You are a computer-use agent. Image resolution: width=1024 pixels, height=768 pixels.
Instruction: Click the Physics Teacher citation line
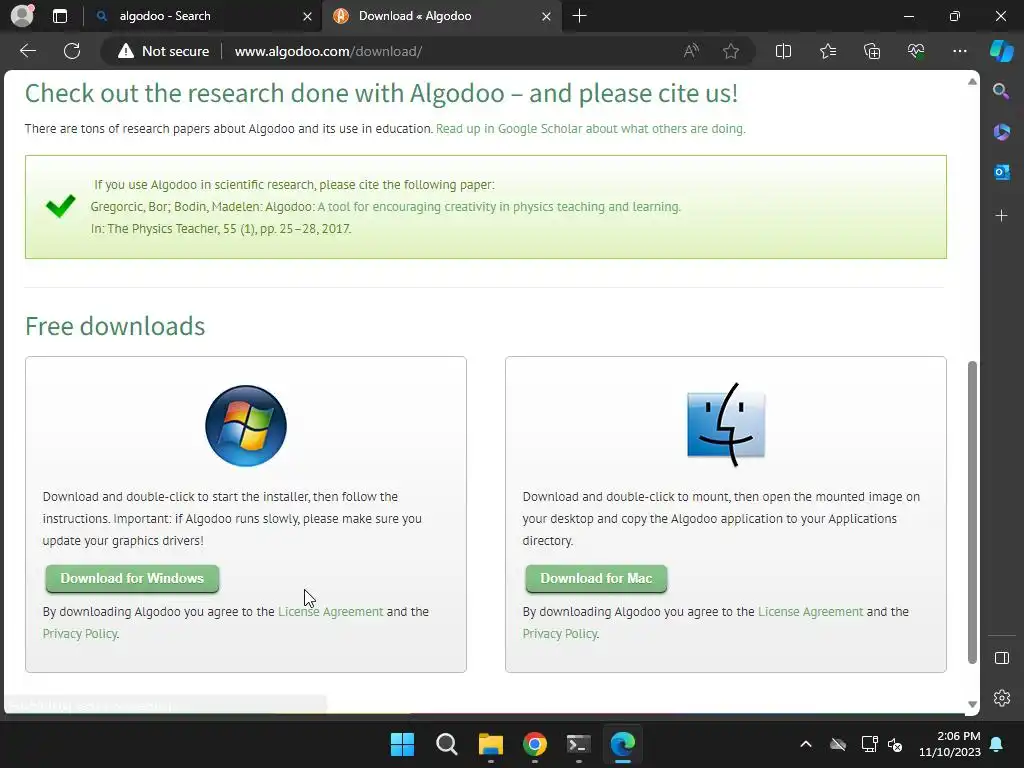click(221, 229)
